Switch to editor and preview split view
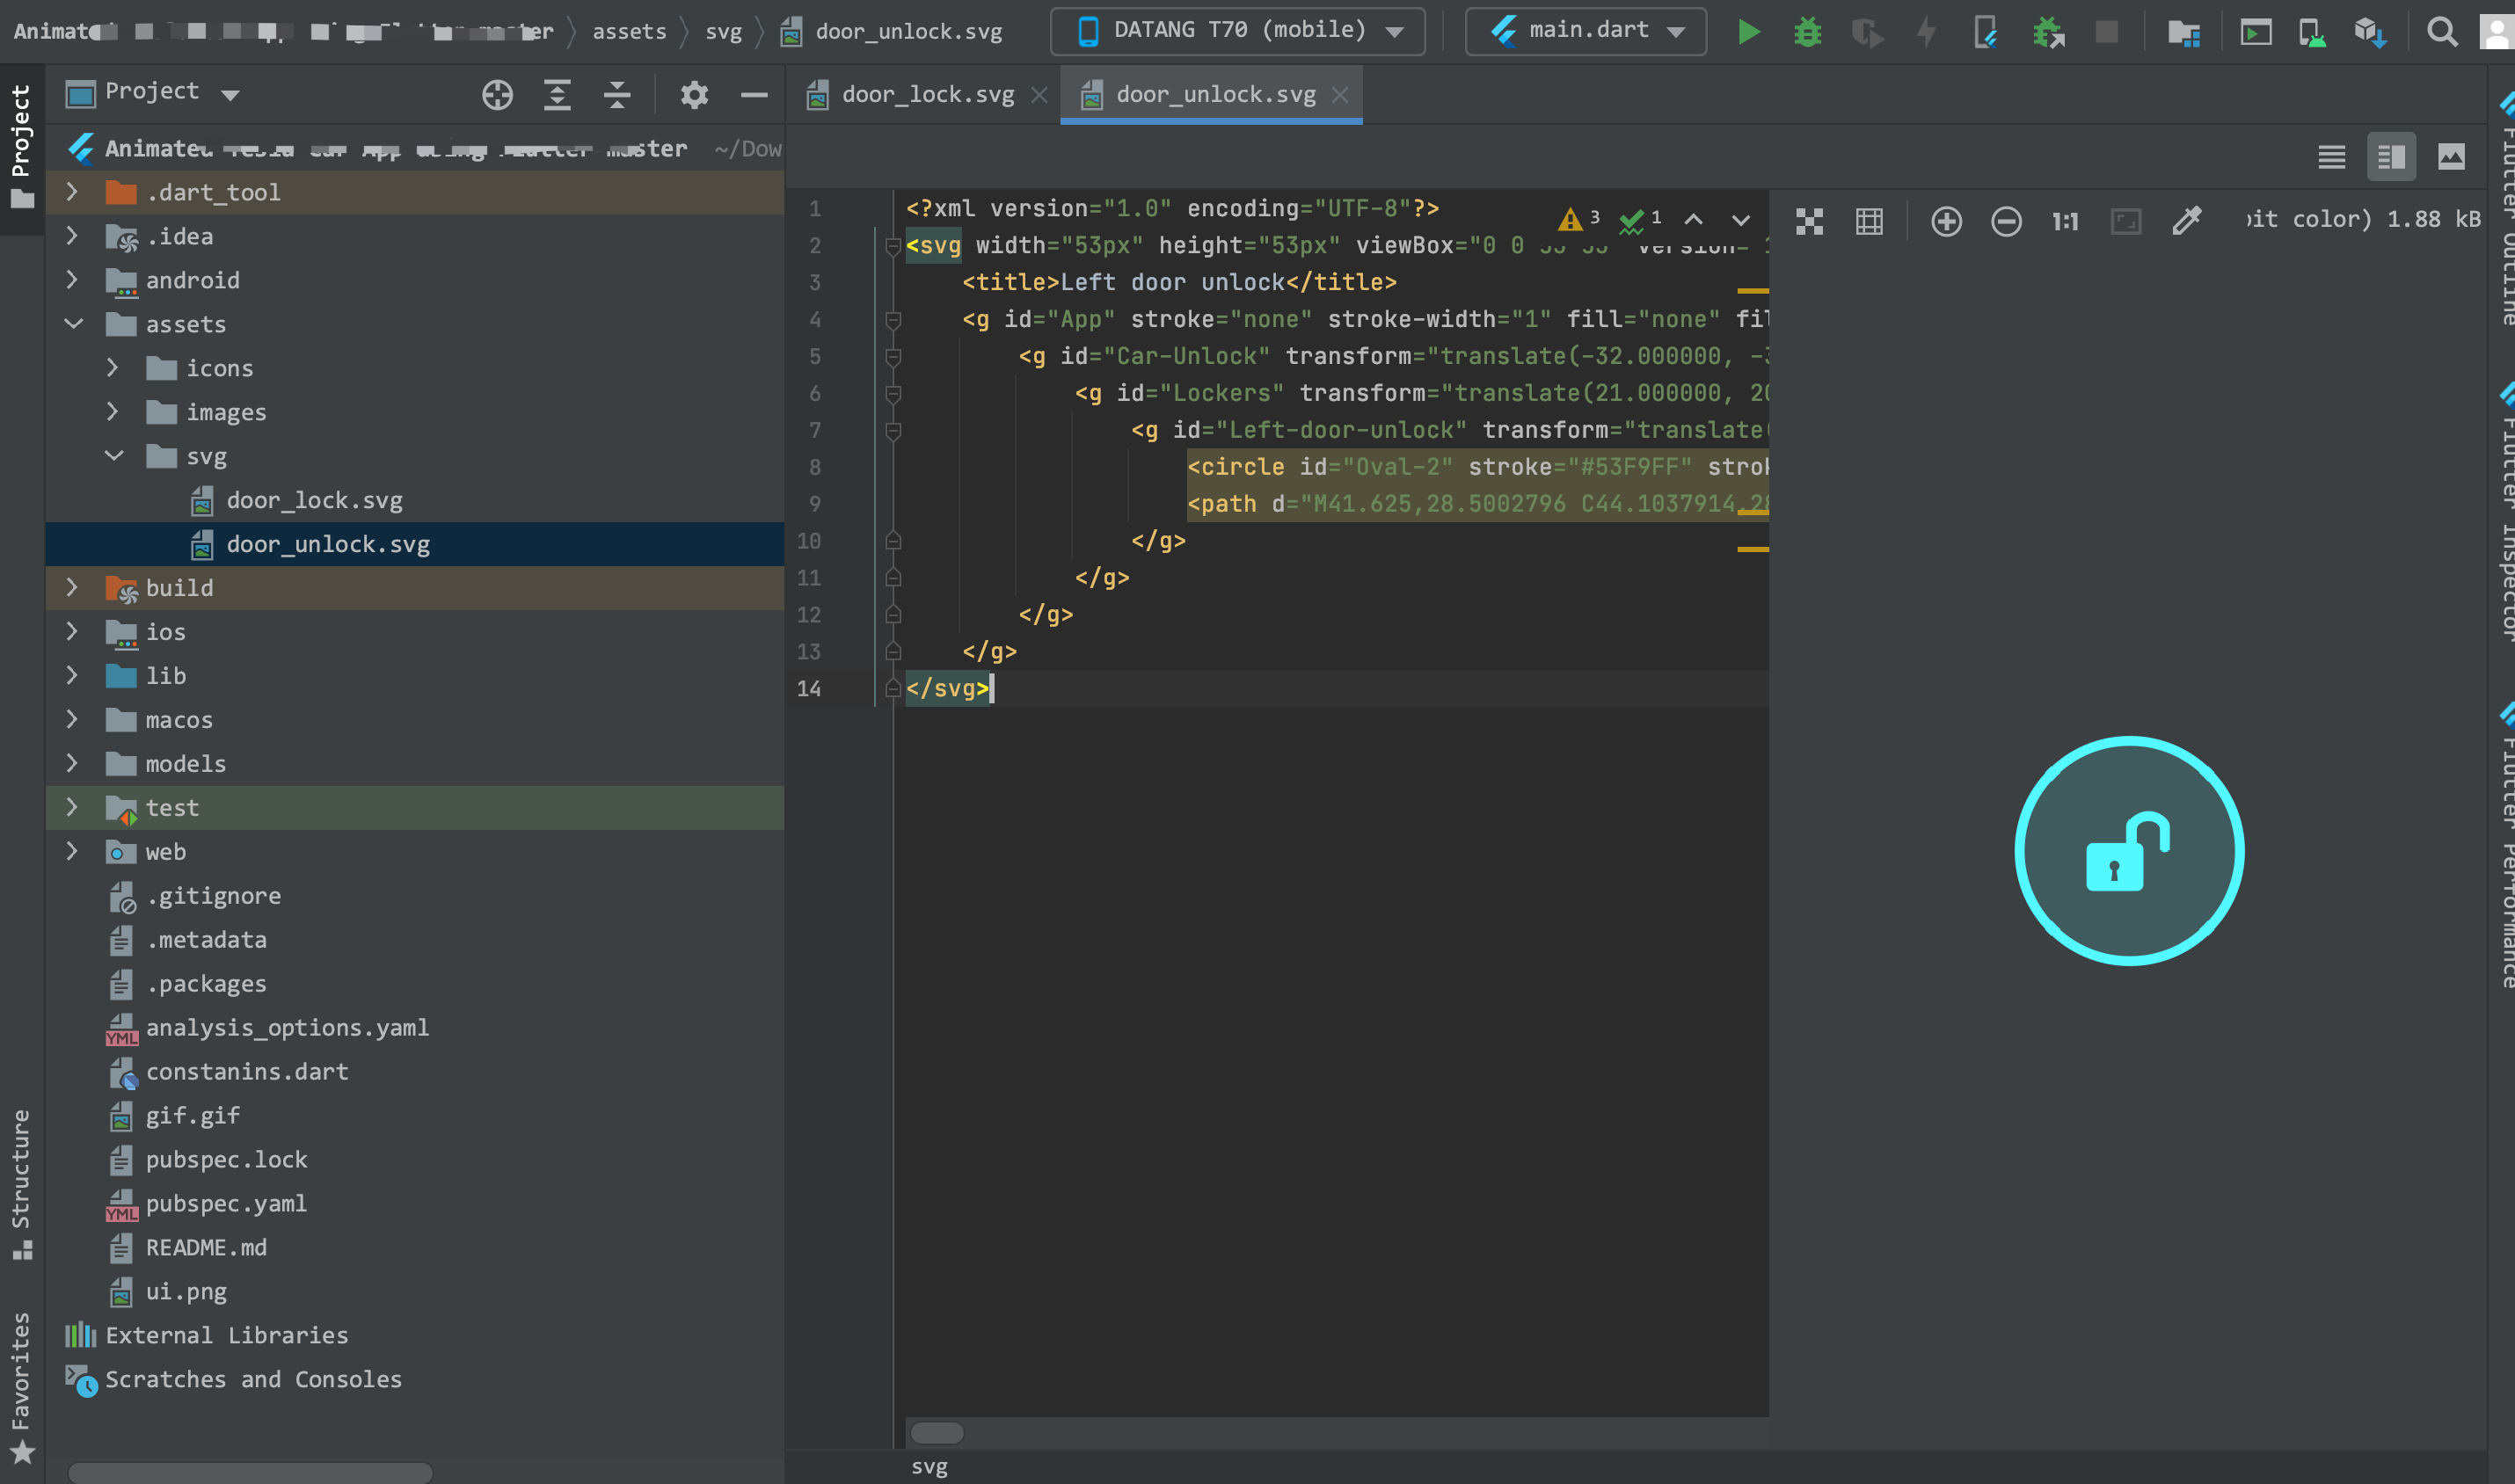The width and height of the screenshot is (2515, 1484). click(x=2391, y=157)
